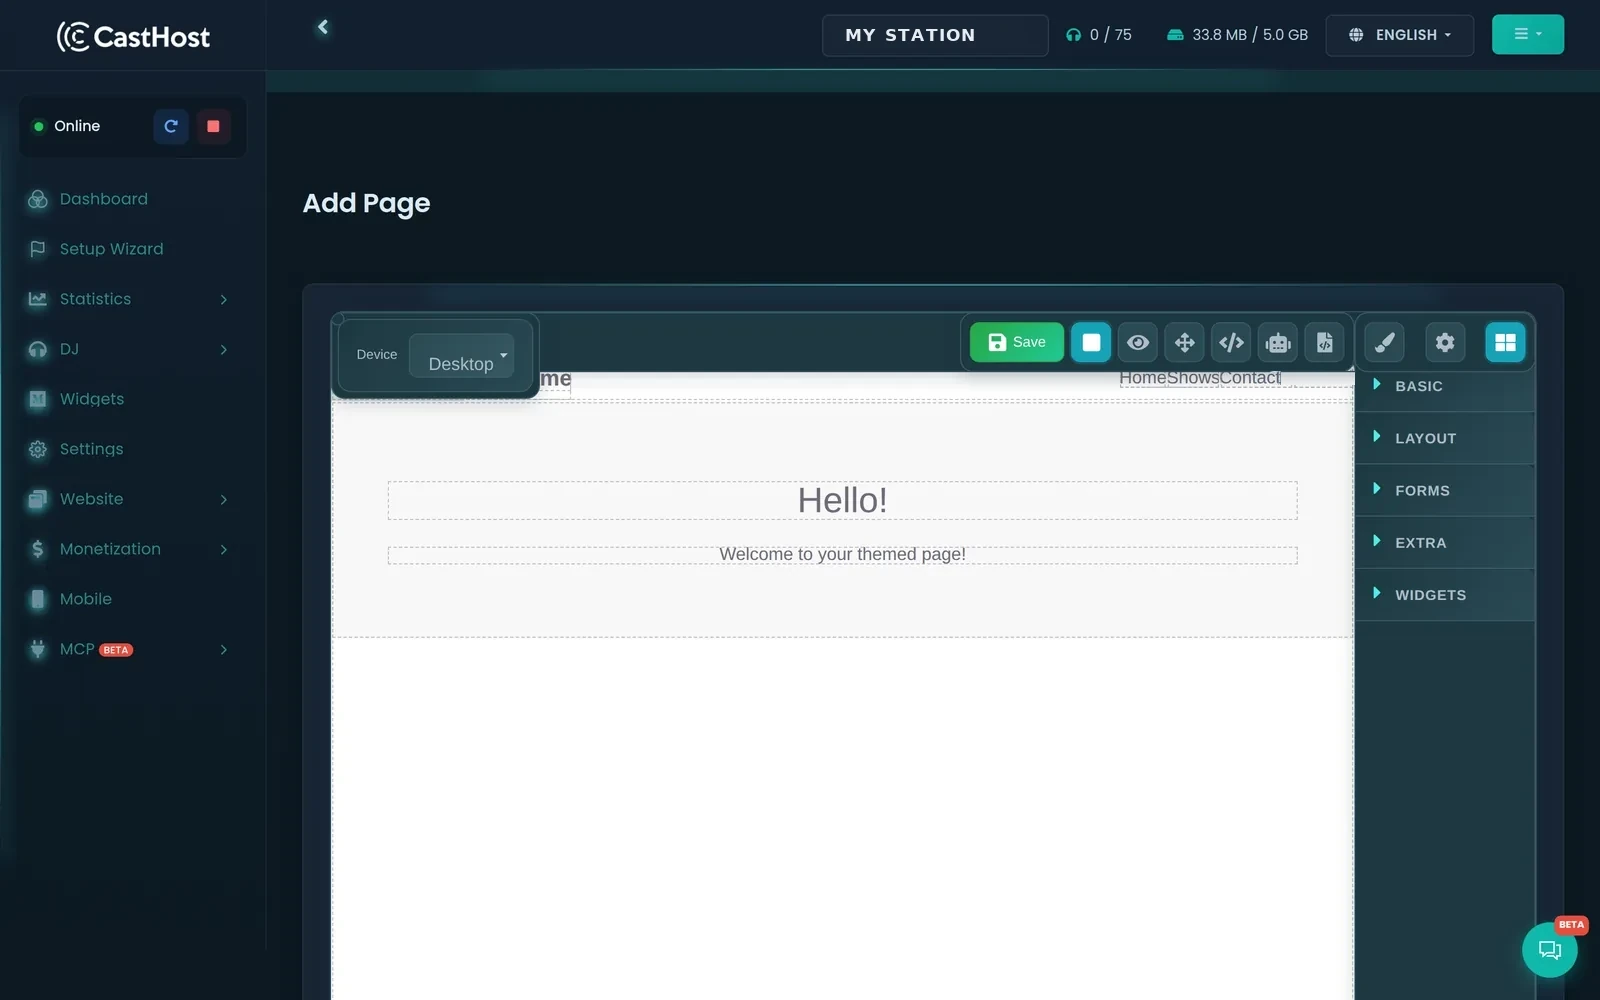
Task: Stop the station using the red stop button
Action: click(213, 126)
